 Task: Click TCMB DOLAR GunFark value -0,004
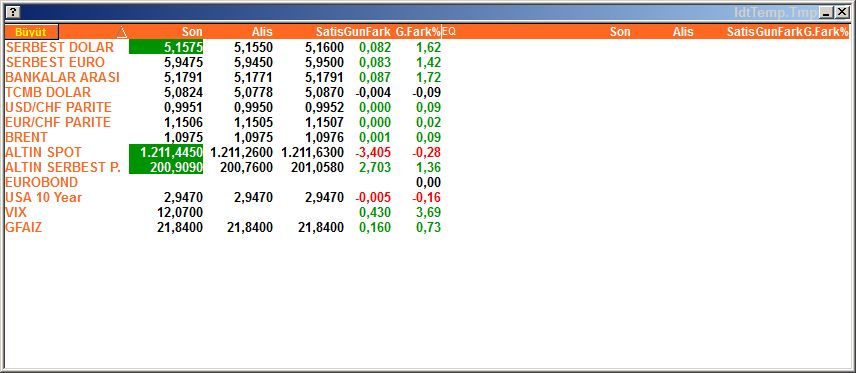click(373, 92)
